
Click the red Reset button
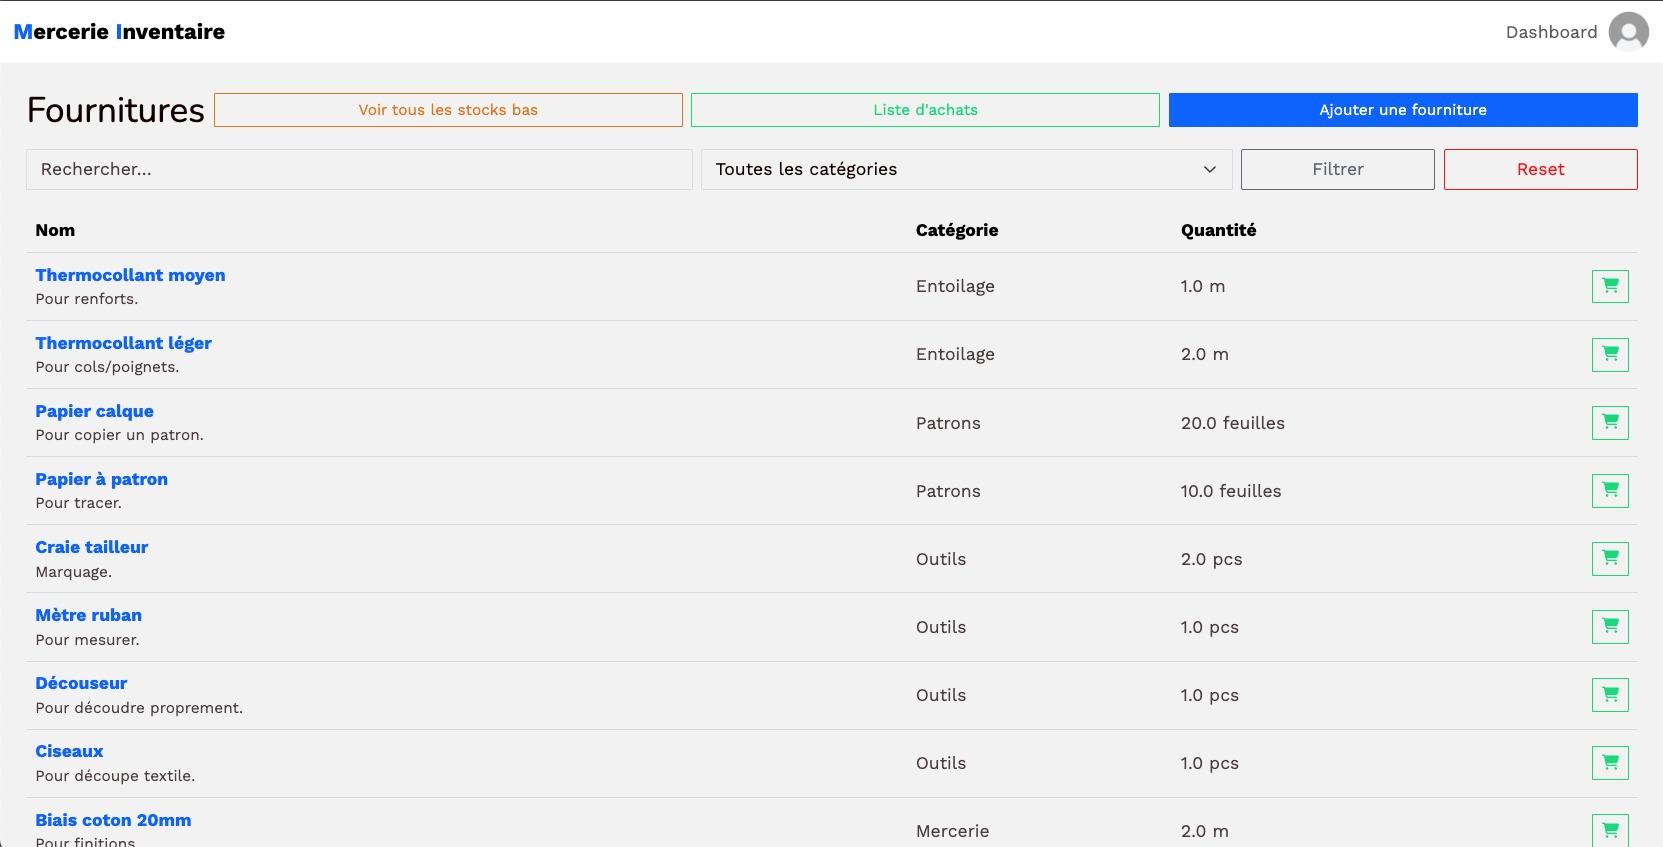point(1540,169)
